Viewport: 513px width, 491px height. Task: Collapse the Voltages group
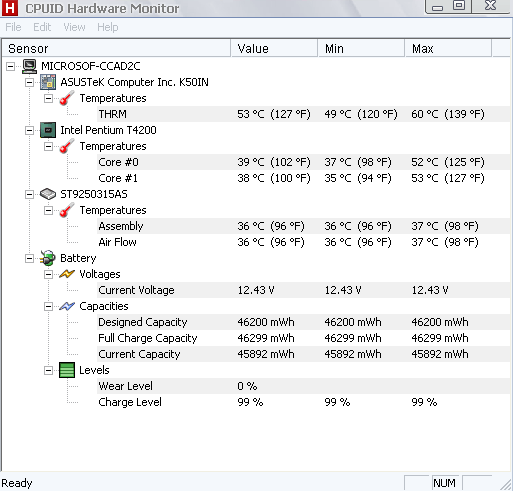coord(49,274)
